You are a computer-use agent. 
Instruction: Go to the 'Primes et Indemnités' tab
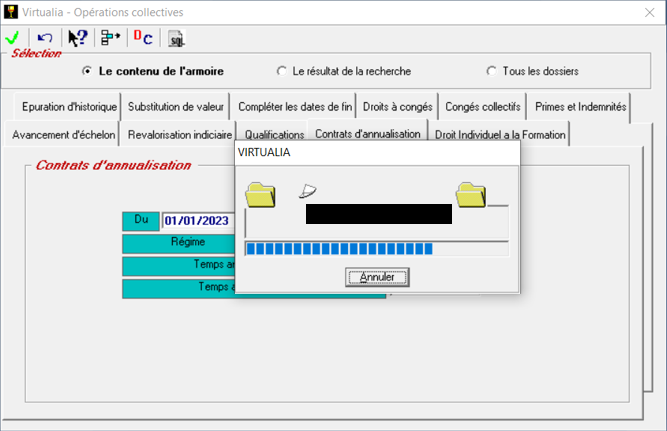point(580,106)
